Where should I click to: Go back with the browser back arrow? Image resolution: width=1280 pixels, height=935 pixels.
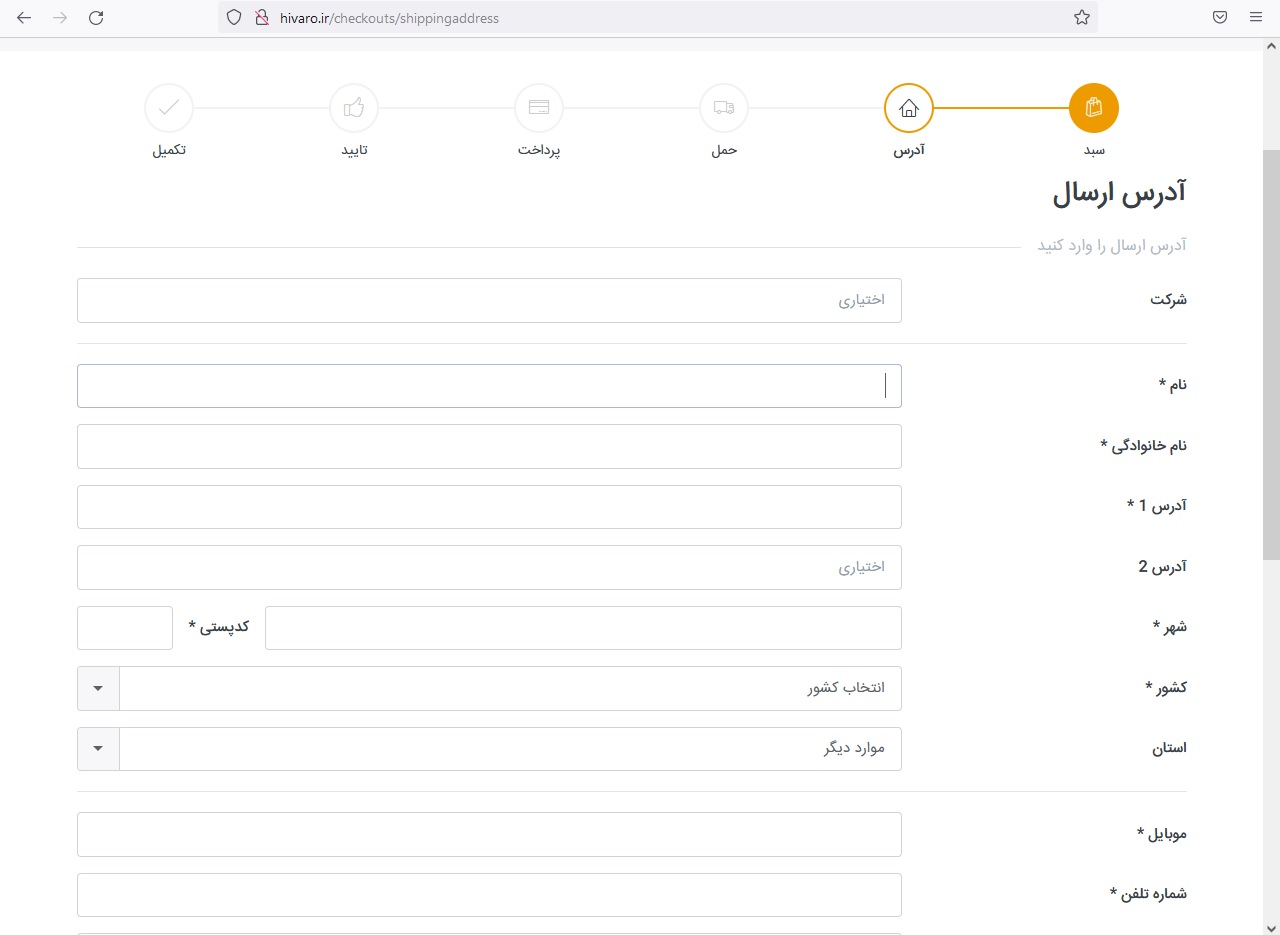[24, 18]
